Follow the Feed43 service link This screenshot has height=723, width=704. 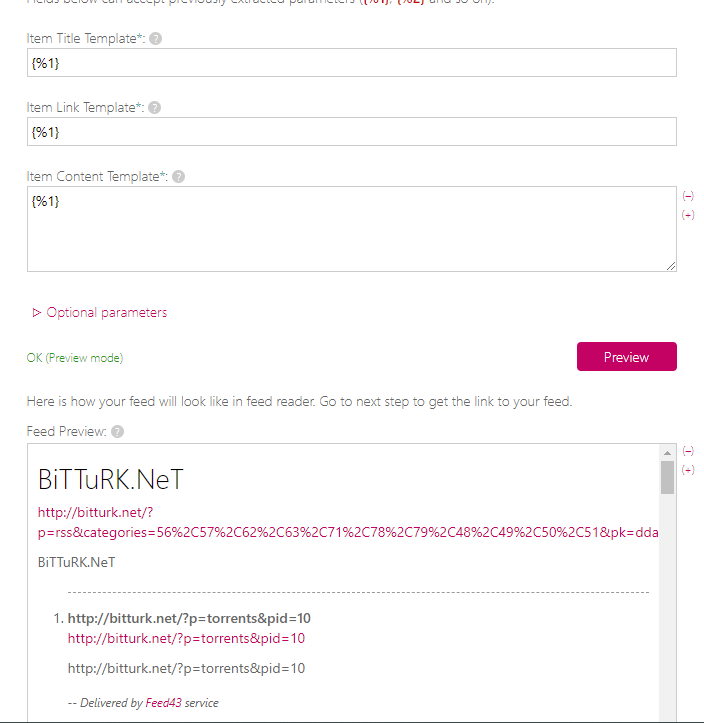[164, 703]
